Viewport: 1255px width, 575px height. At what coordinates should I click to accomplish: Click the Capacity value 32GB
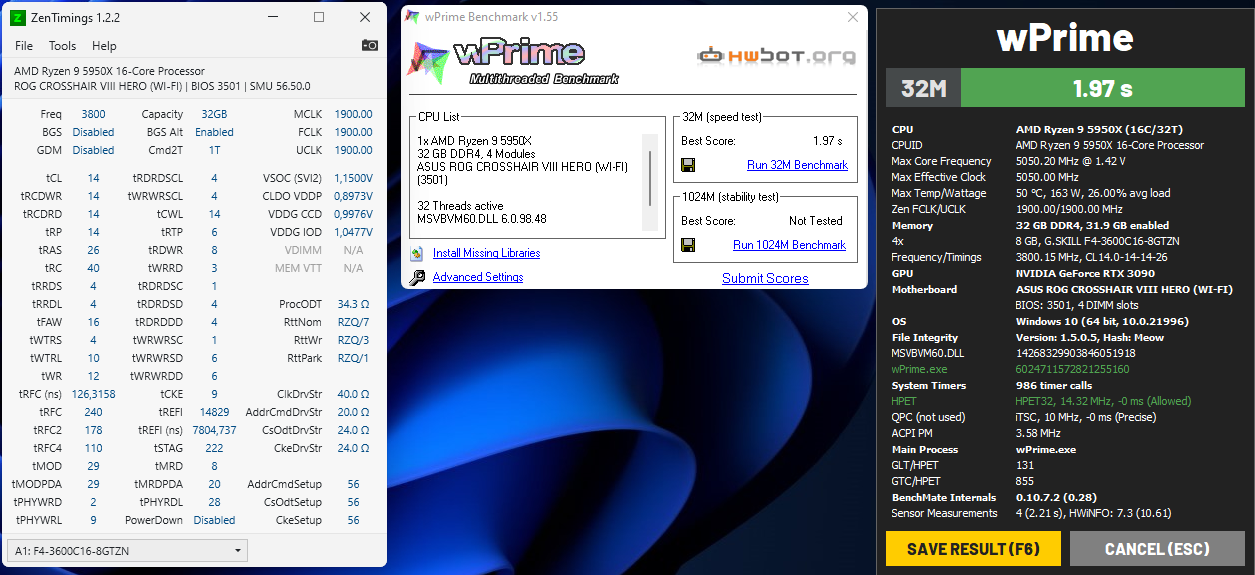214,114
